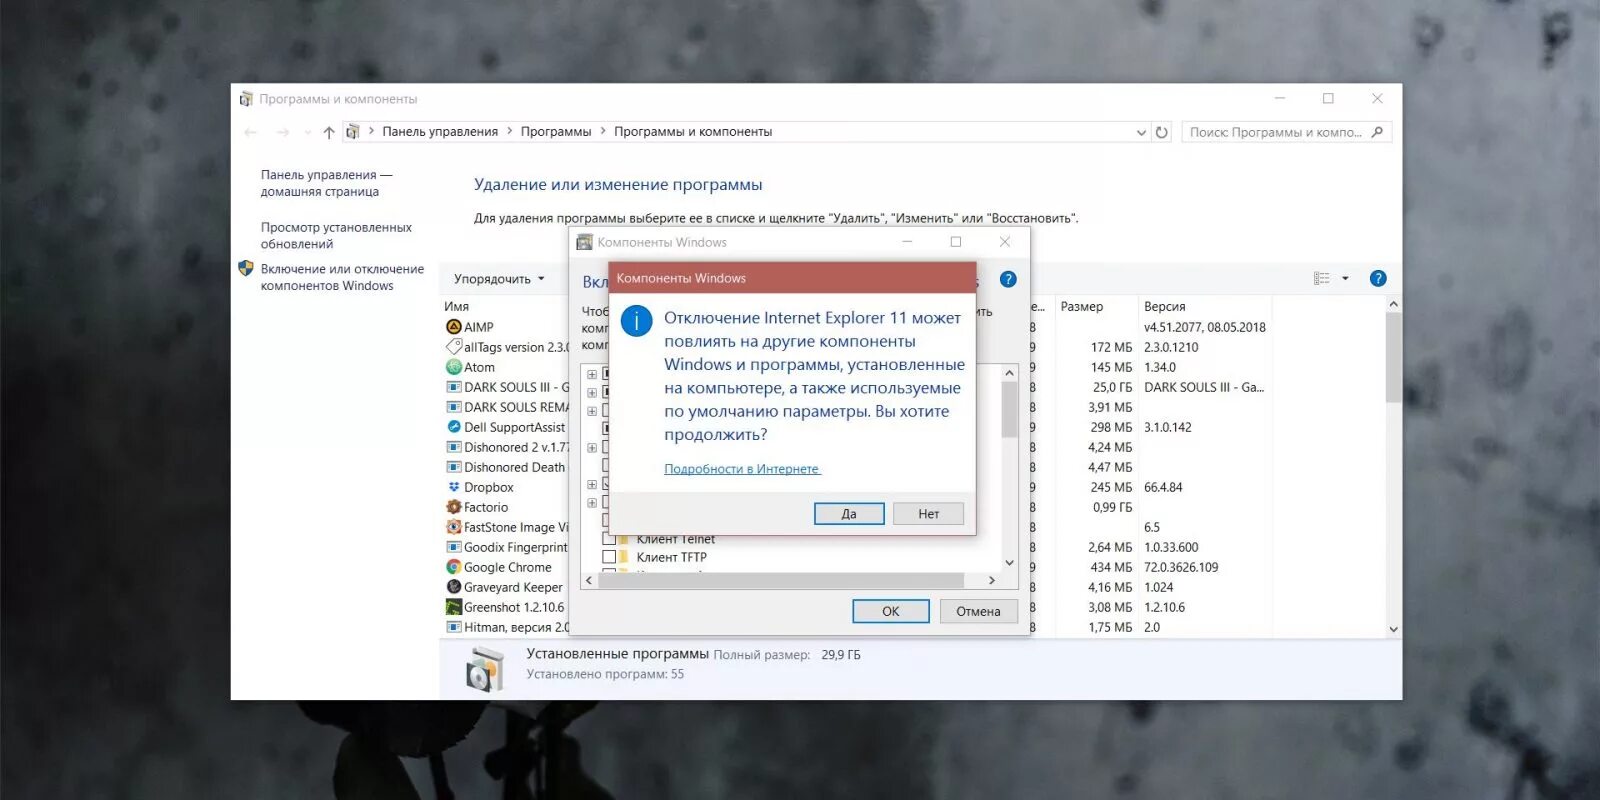Click the components list vertical scrollbar thumb

pyautogui.click(x=1009, y=410)
